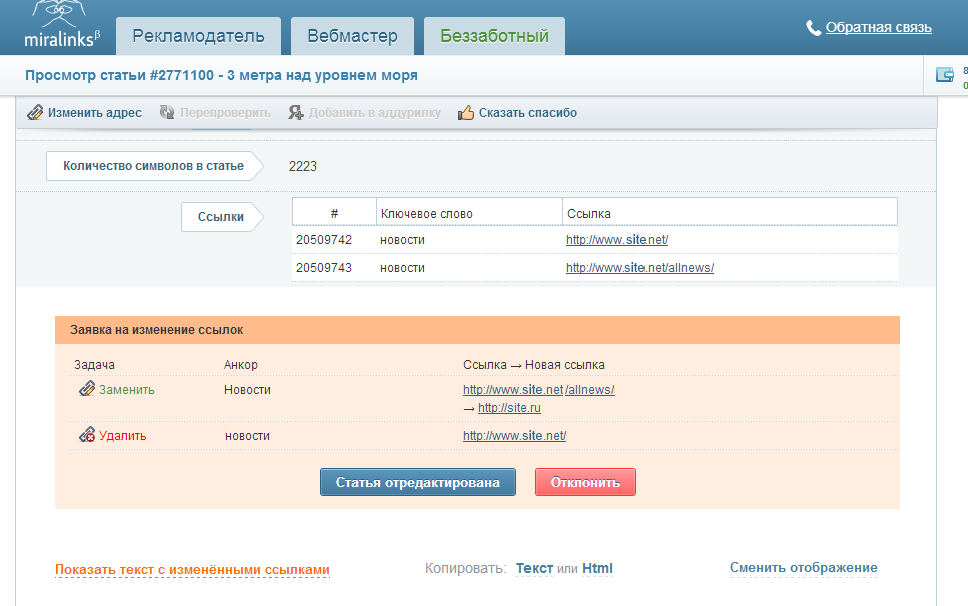Click the character count value 2223

[x=302, y=166]
